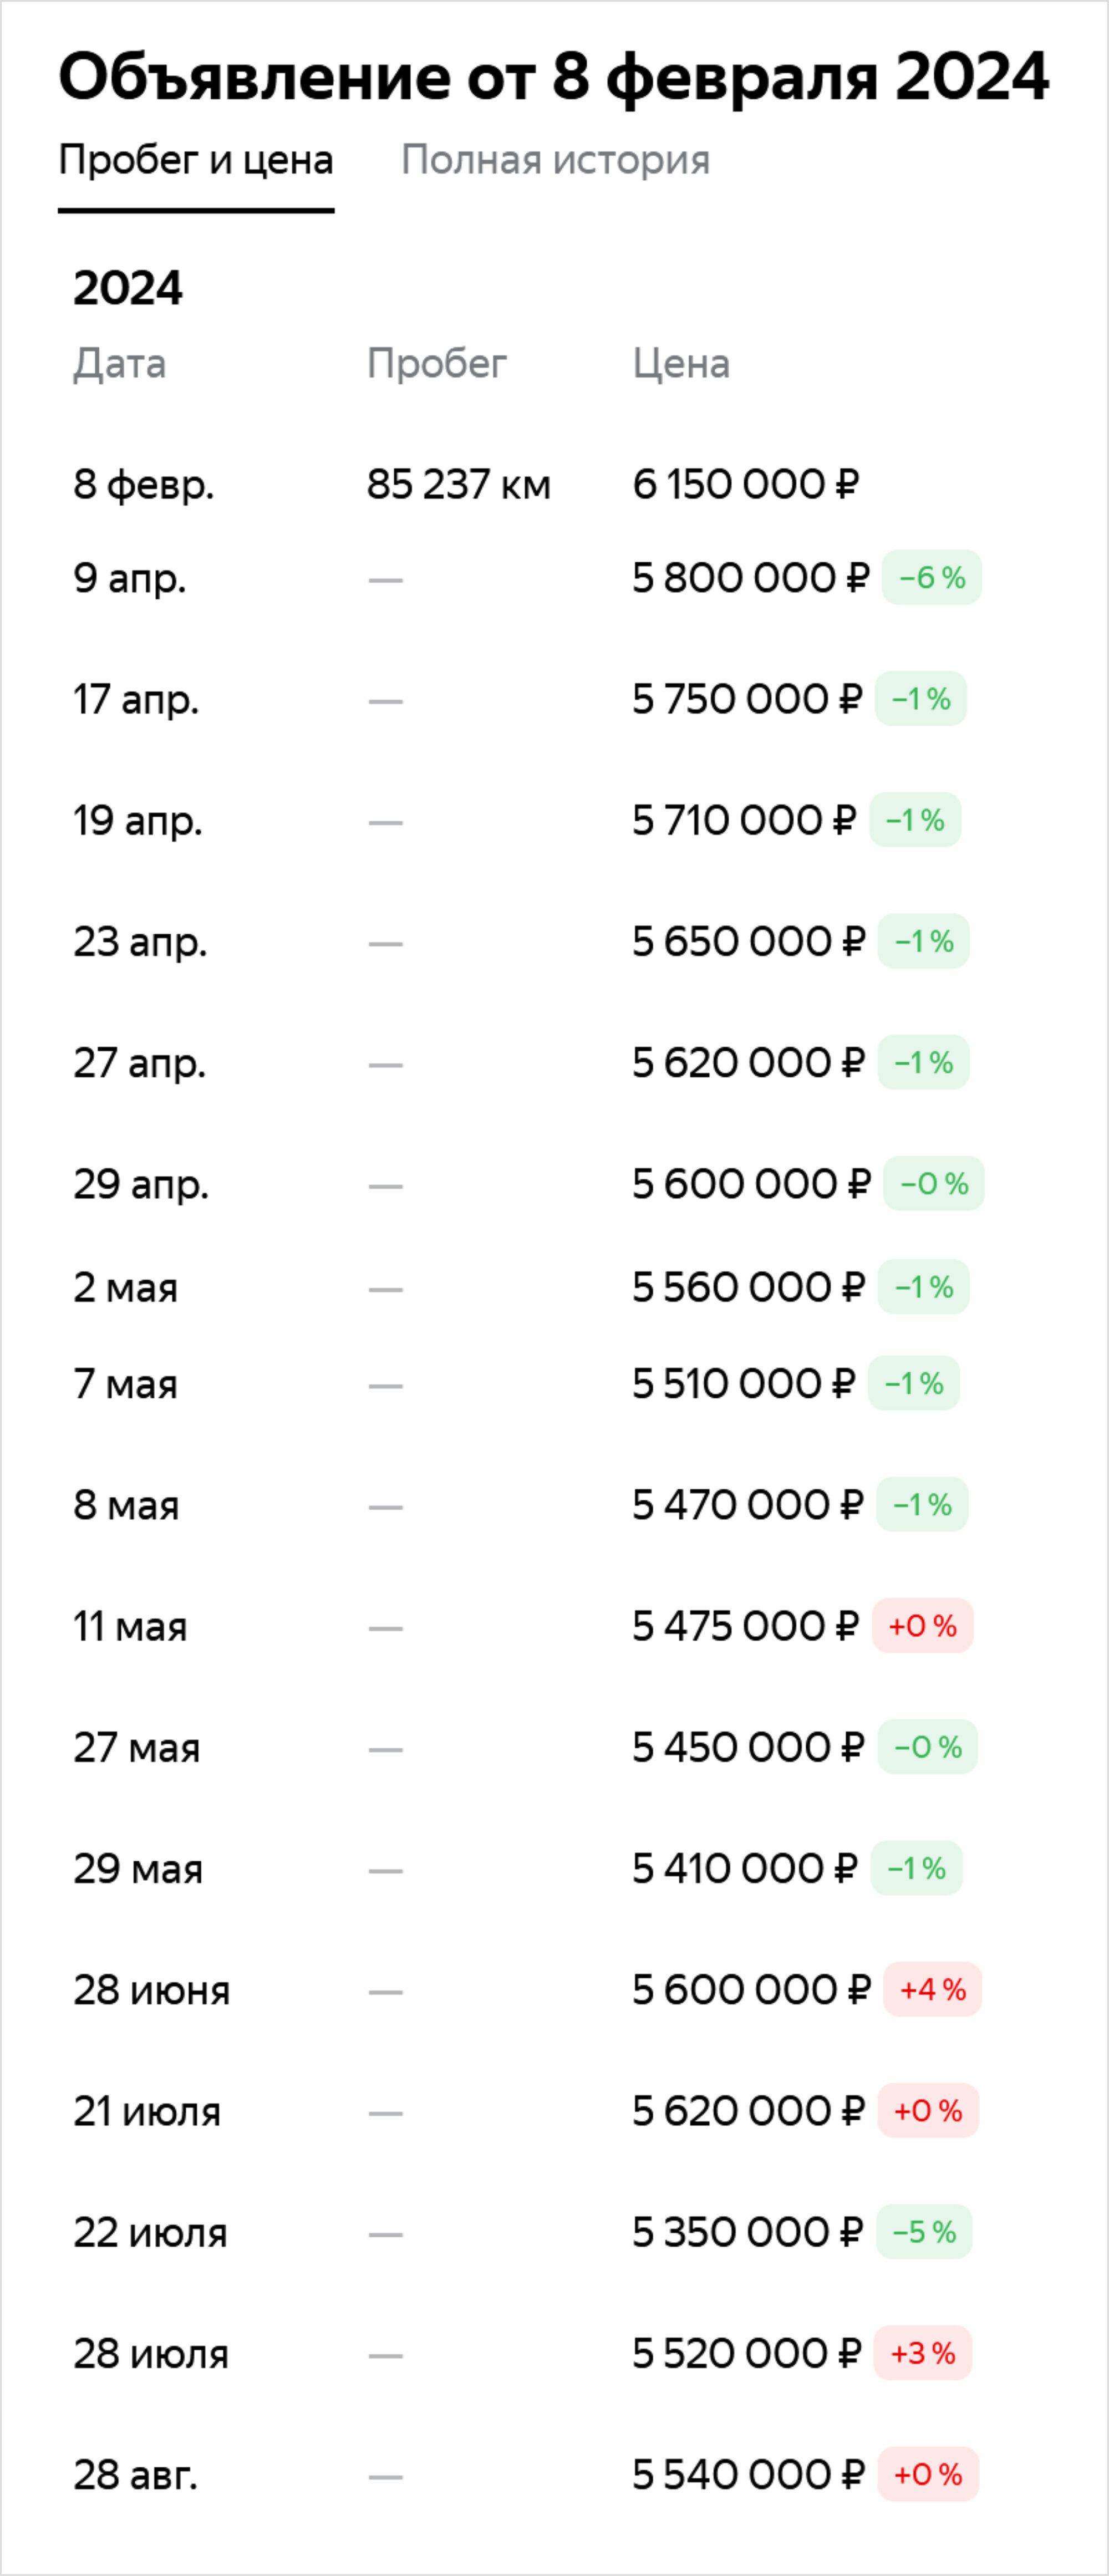Click the −1 % badge on 17 апр.
The image size is (1109, 2576).
click(x=920, y=699)
